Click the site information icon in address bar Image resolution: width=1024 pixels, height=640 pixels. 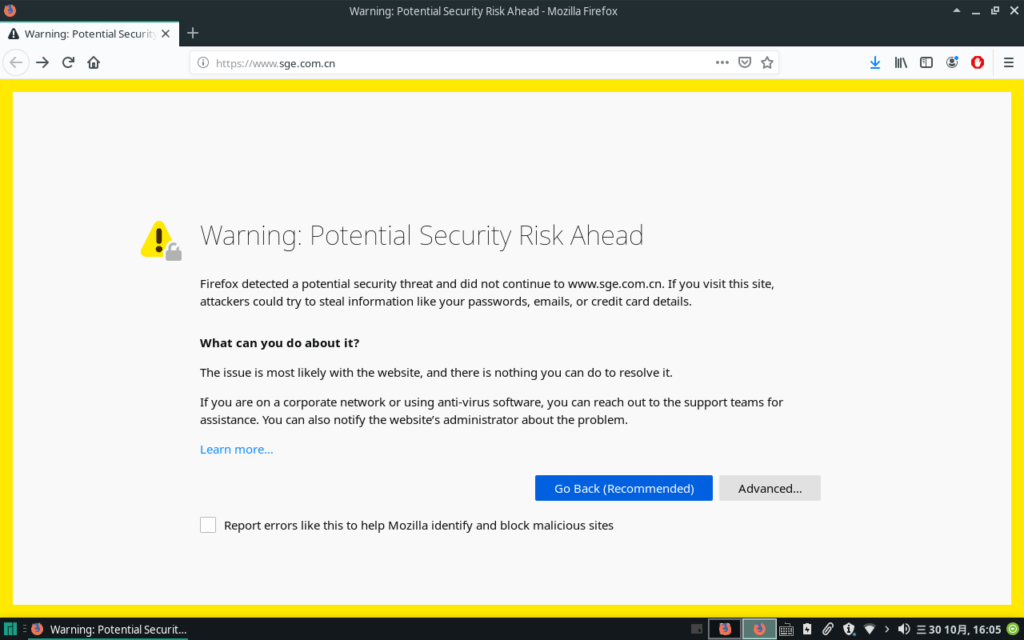point(203,62)
